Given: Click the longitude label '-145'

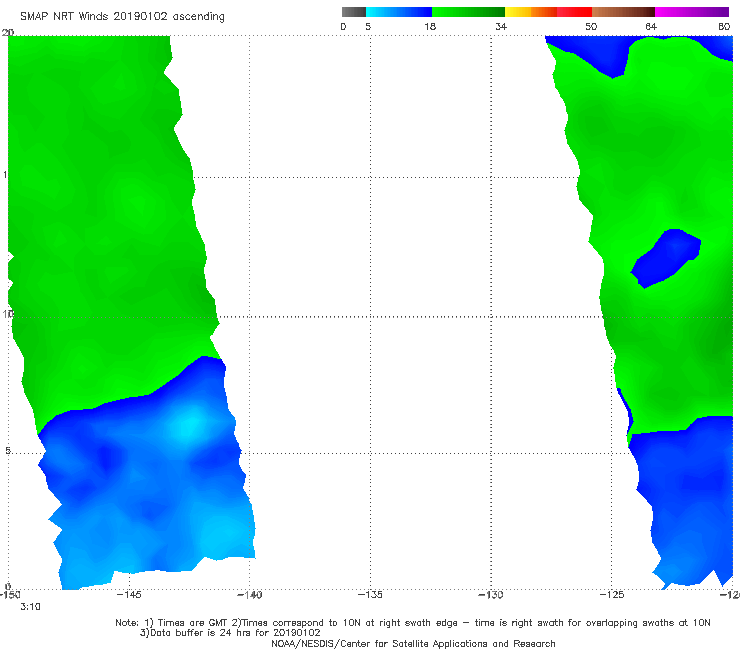Looking at the screenshot, I should pyautogui.click(x=129, y=595).
